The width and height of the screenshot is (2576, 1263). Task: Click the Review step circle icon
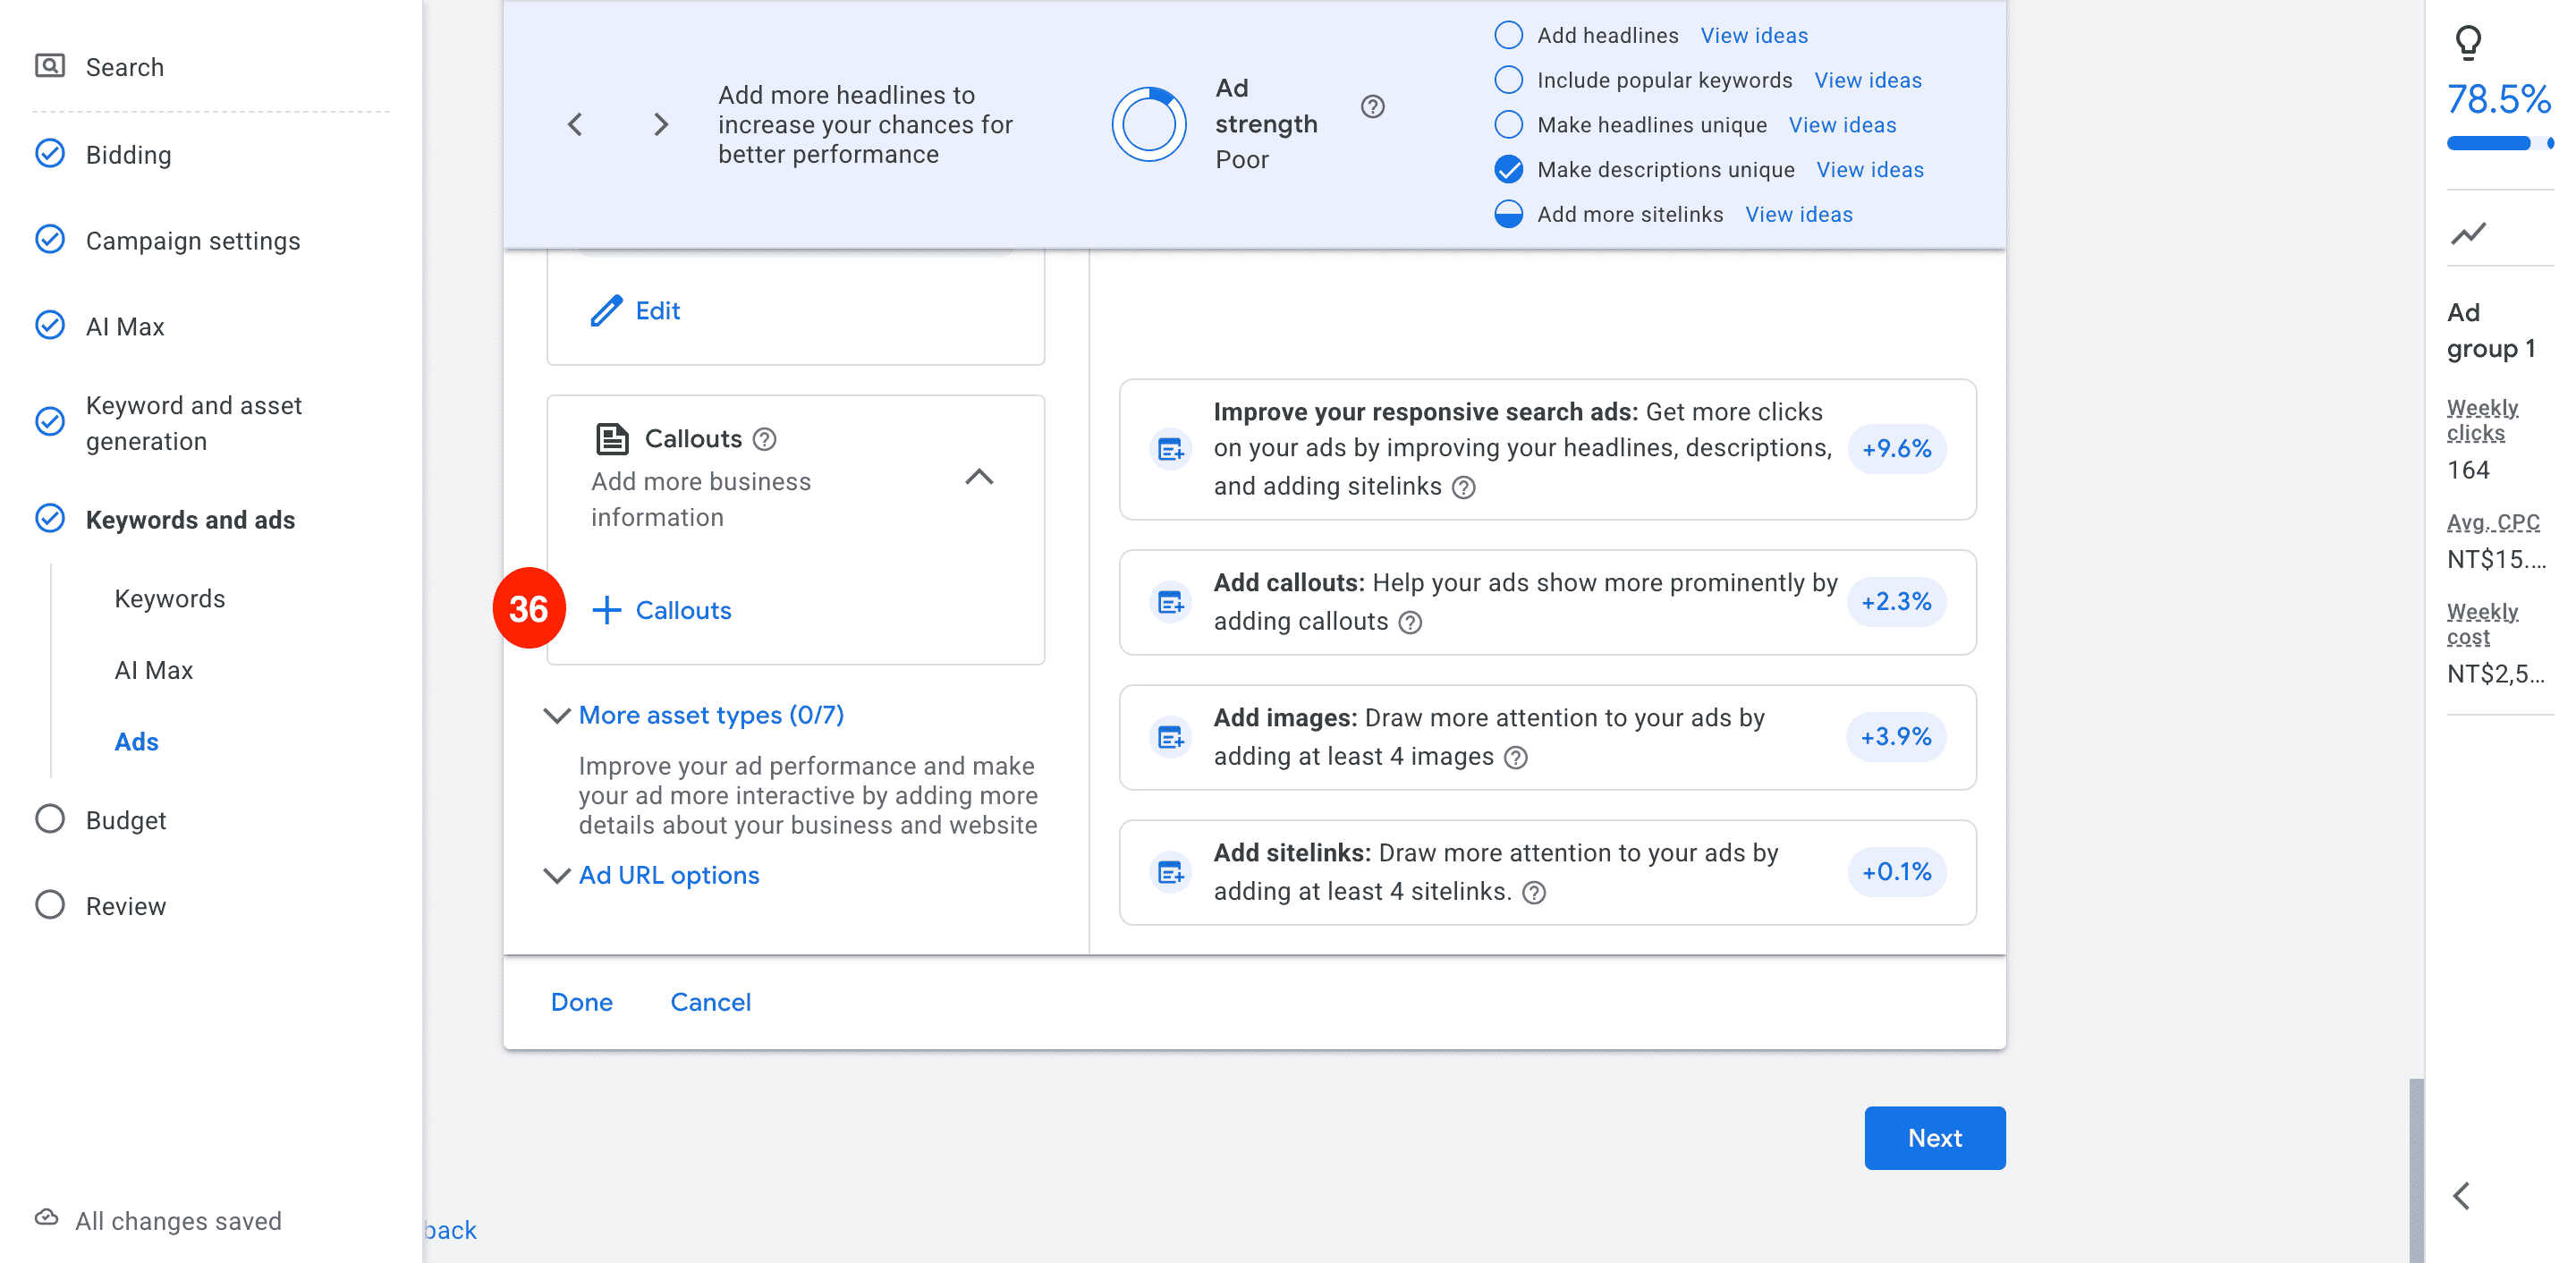(x=50, y=905)
